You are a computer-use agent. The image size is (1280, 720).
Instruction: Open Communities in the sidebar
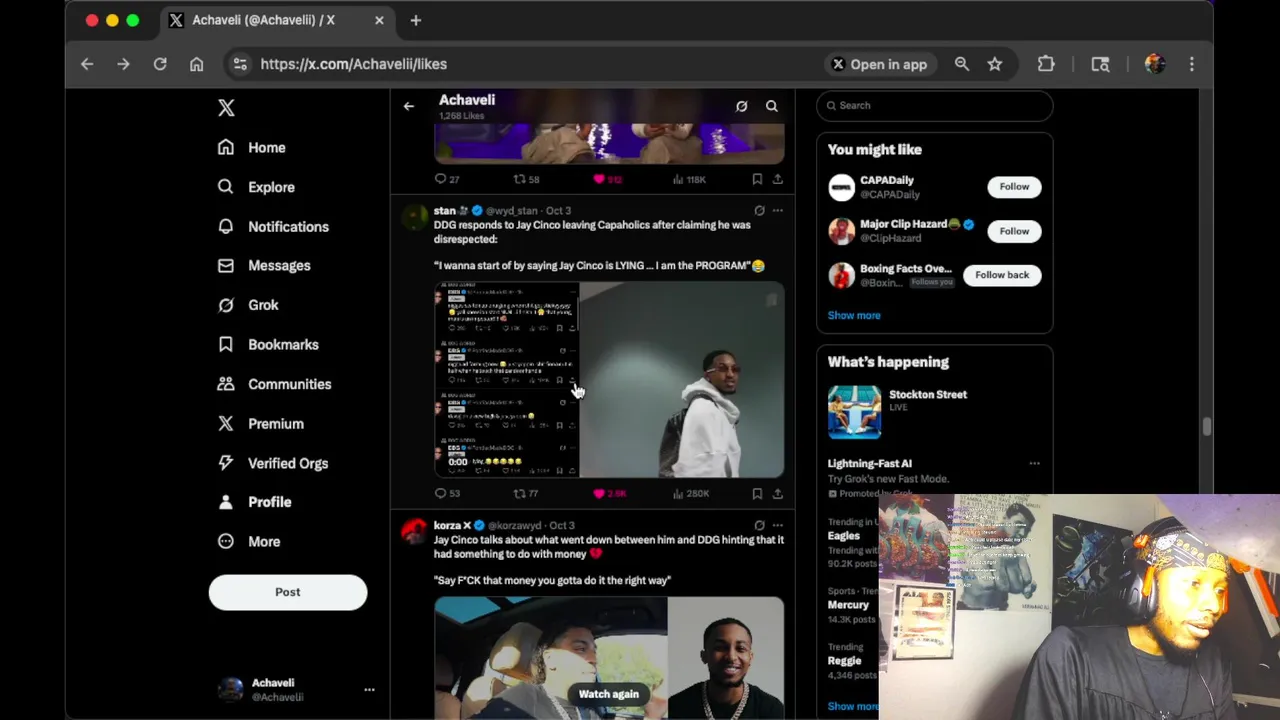pos(274,384)
